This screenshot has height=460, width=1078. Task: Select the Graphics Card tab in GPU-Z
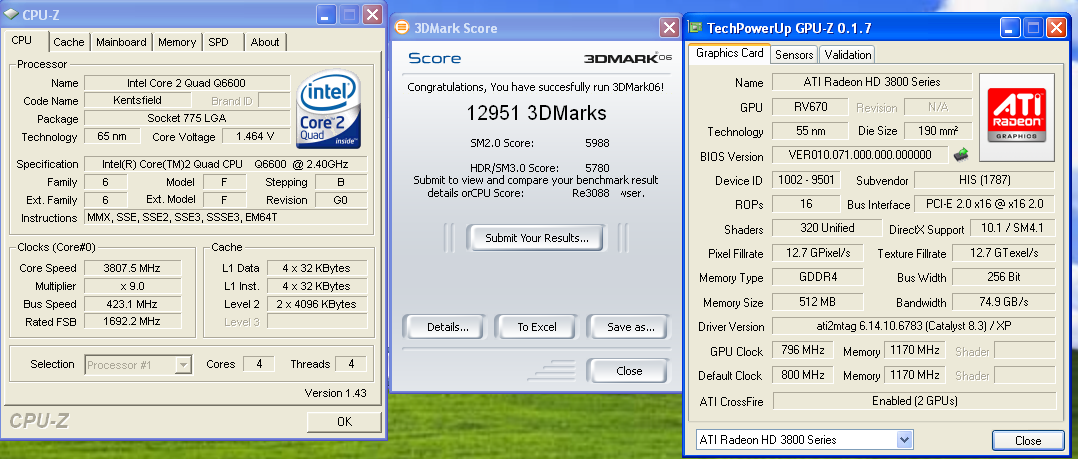click(x=729, y=53)
